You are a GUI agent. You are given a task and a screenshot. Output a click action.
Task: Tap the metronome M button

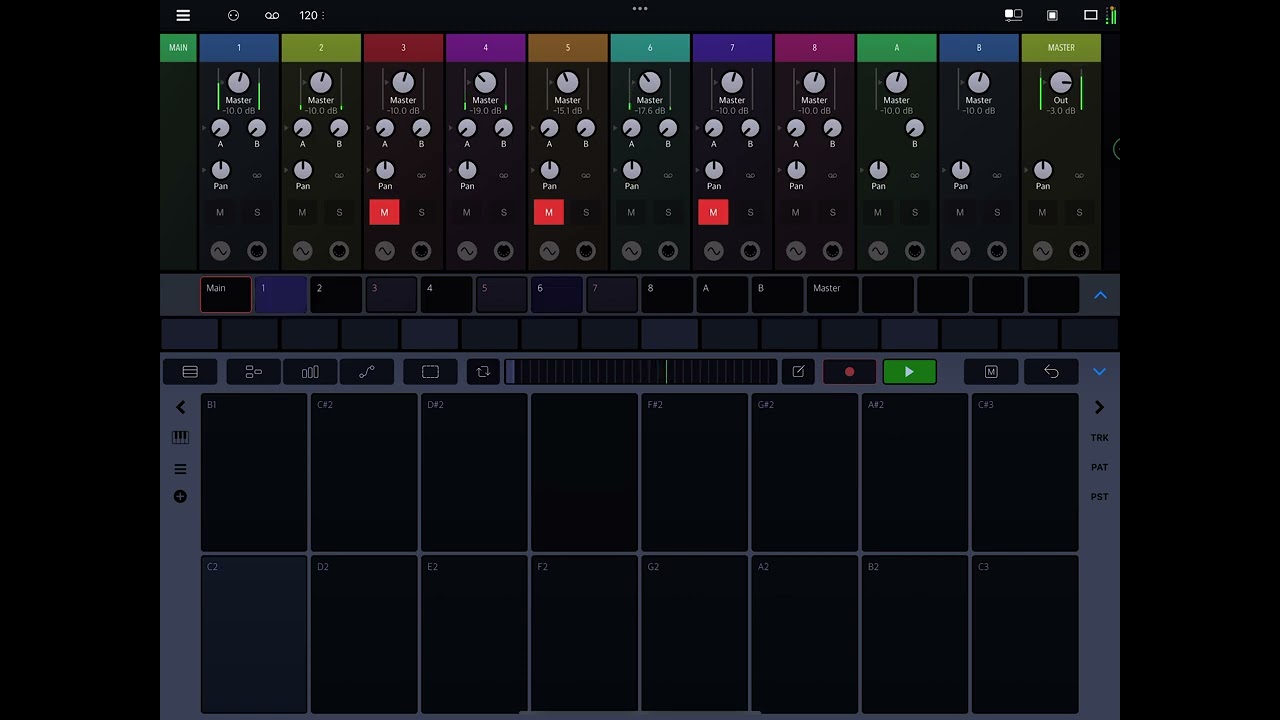pyautogui.click(x=991, y=372)
